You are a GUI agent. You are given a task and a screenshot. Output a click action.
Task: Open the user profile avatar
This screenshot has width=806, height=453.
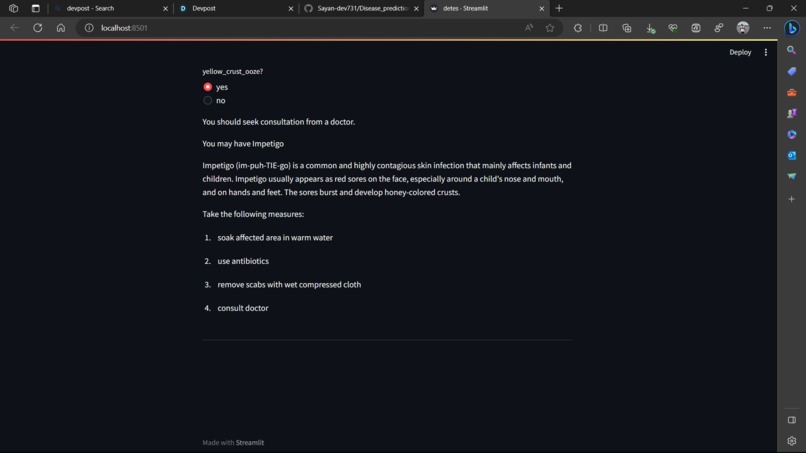743,28
